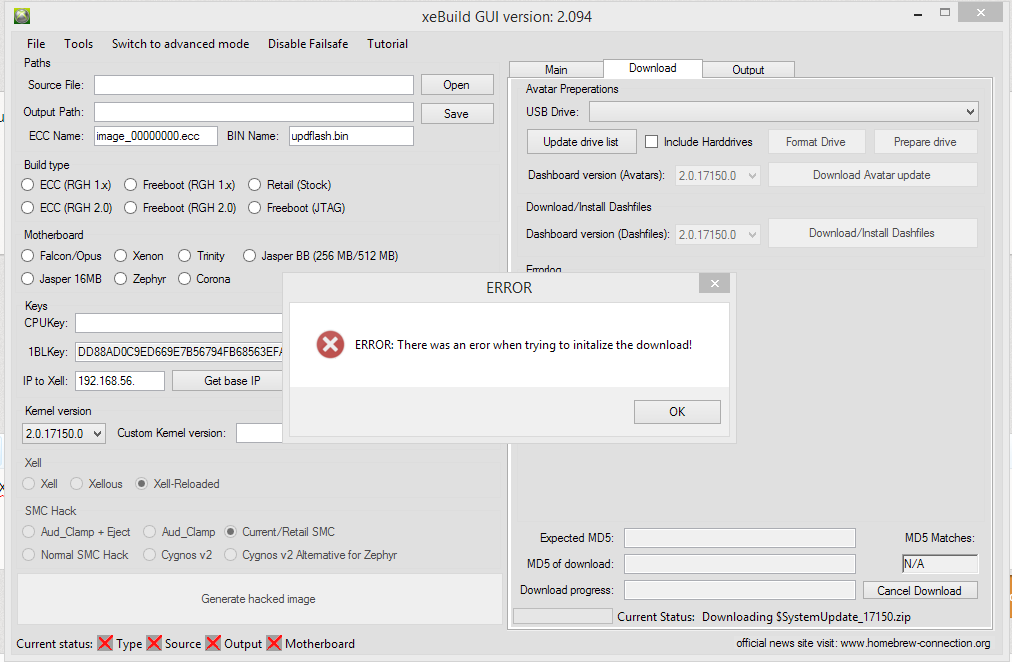
Task: Click Cancel Download button
Action: tap(920, 590)
